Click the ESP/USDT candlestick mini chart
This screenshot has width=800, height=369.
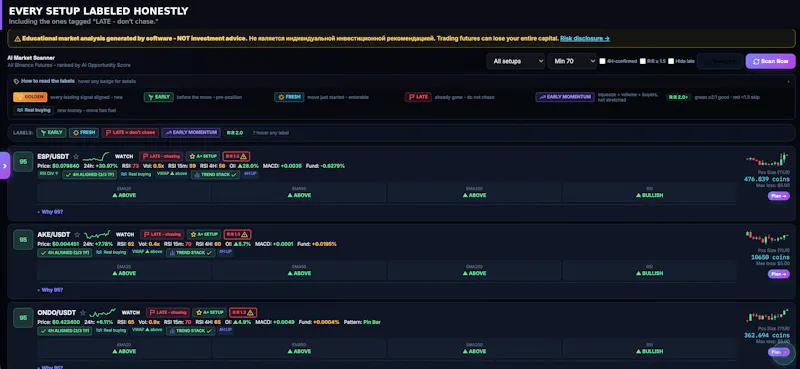click(x=767, y=160)
